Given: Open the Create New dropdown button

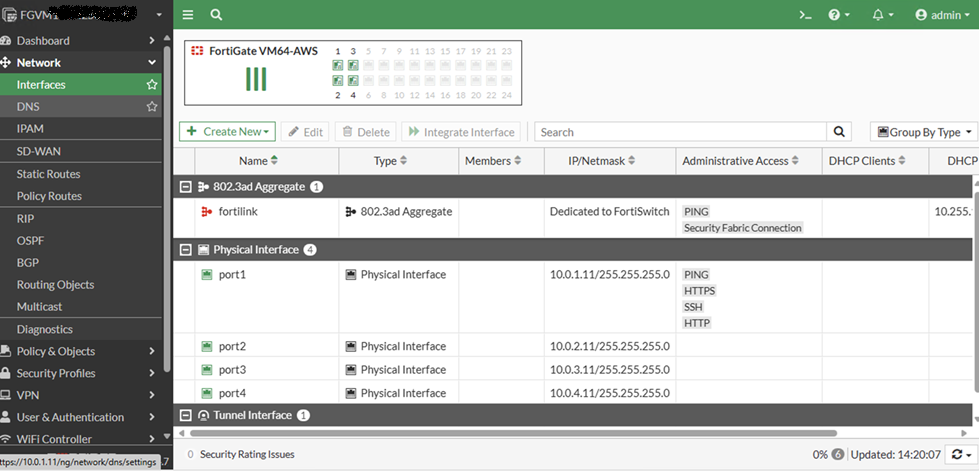Looking at the screenshot, I should [228, 132].
